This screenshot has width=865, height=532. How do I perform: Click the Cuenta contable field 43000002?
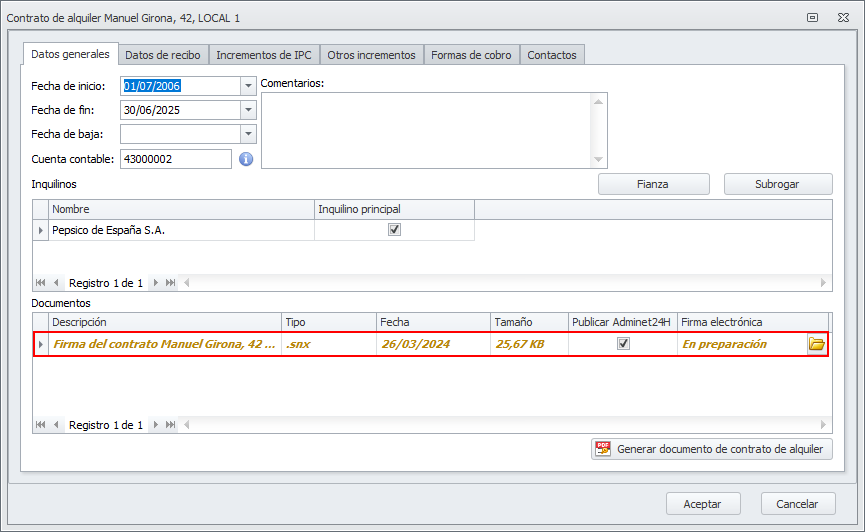[176, 159]
